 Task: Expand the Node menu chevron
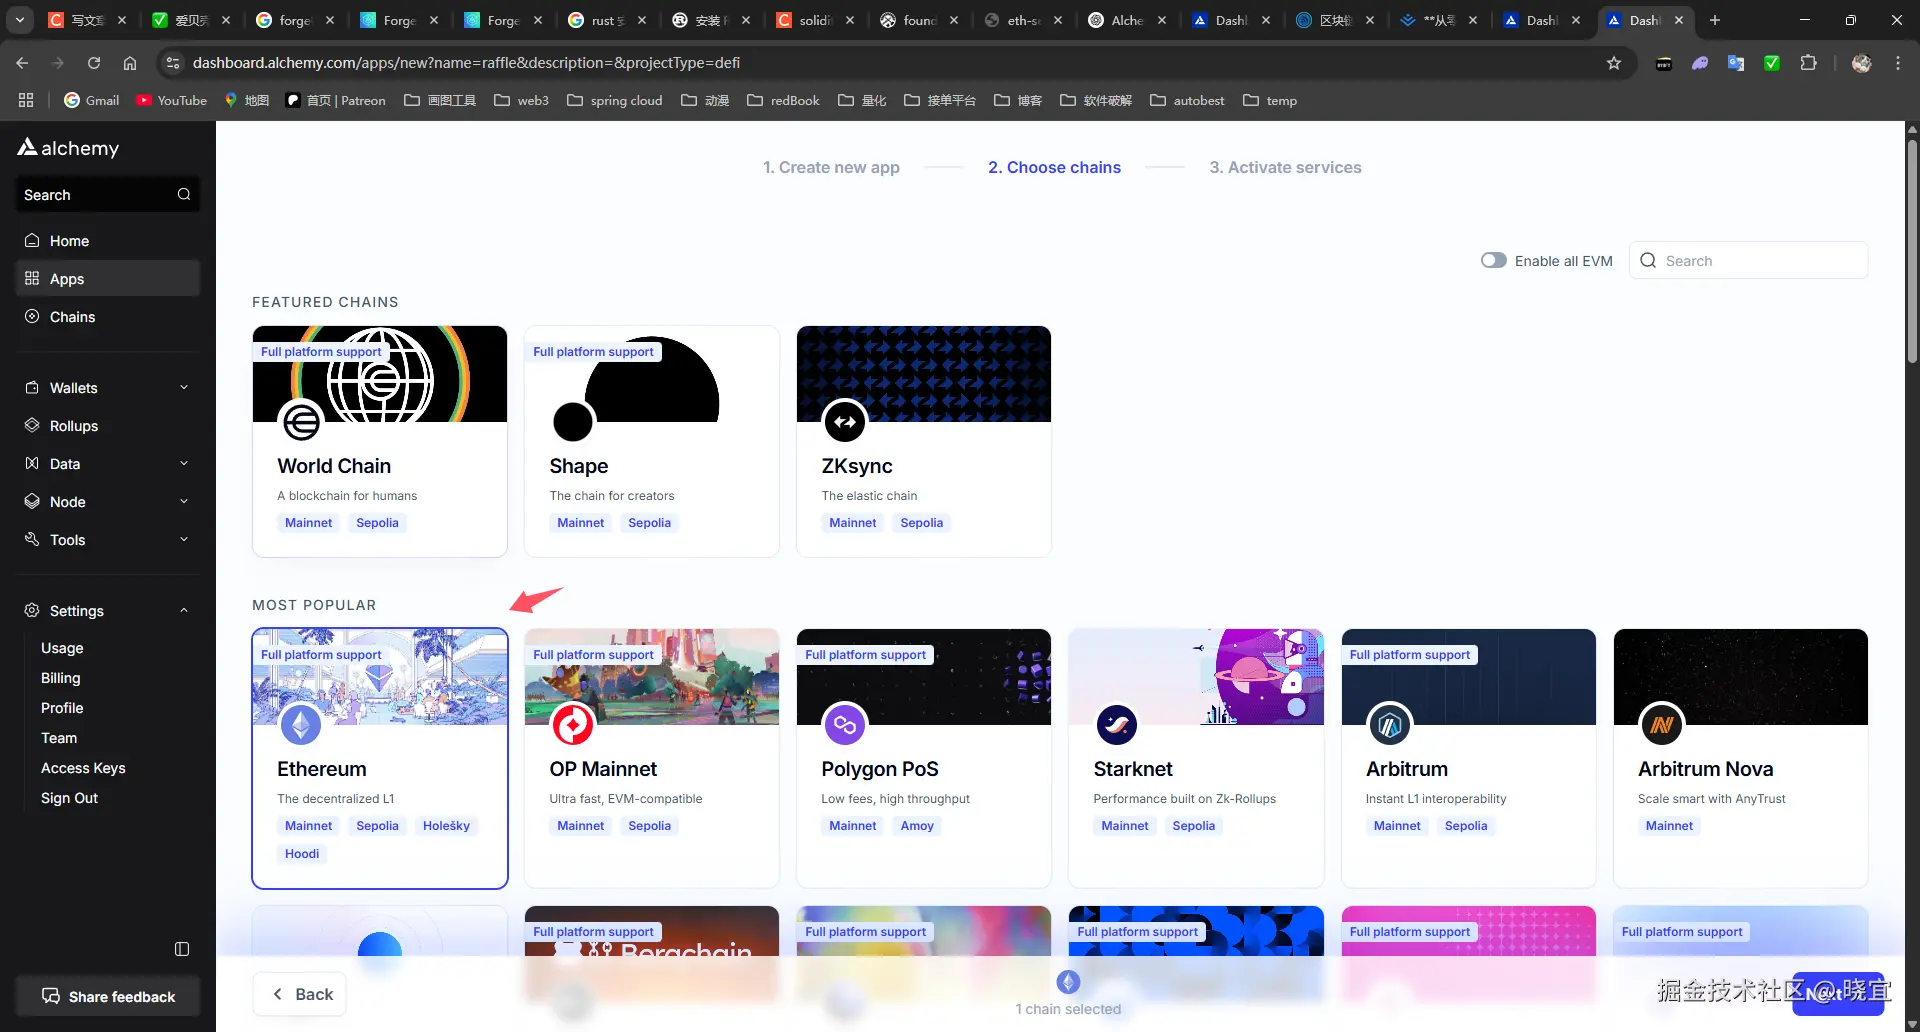[x=184, y=501]
